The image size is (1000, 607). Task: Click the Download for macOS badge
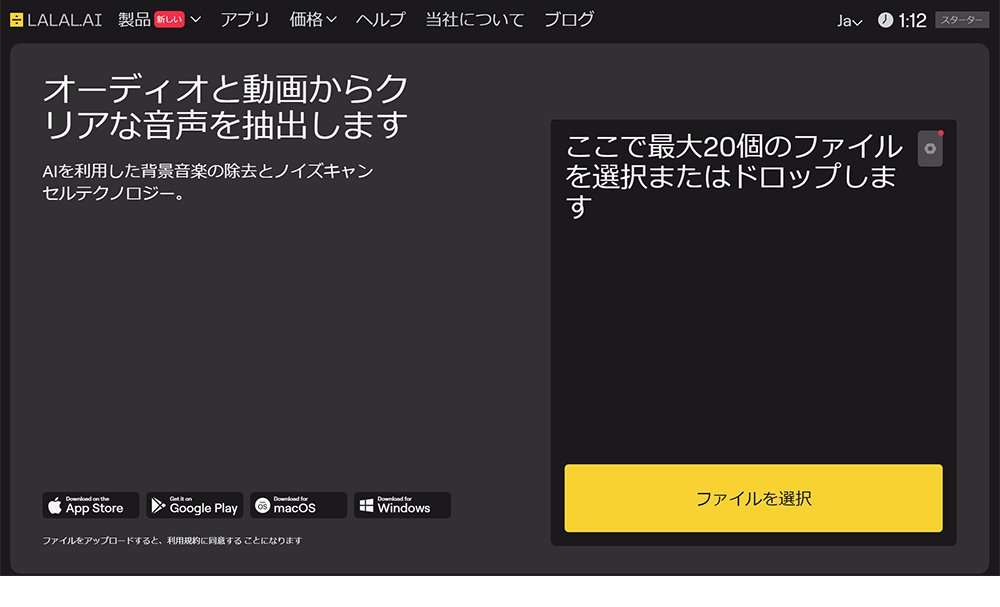coord(298,505)
